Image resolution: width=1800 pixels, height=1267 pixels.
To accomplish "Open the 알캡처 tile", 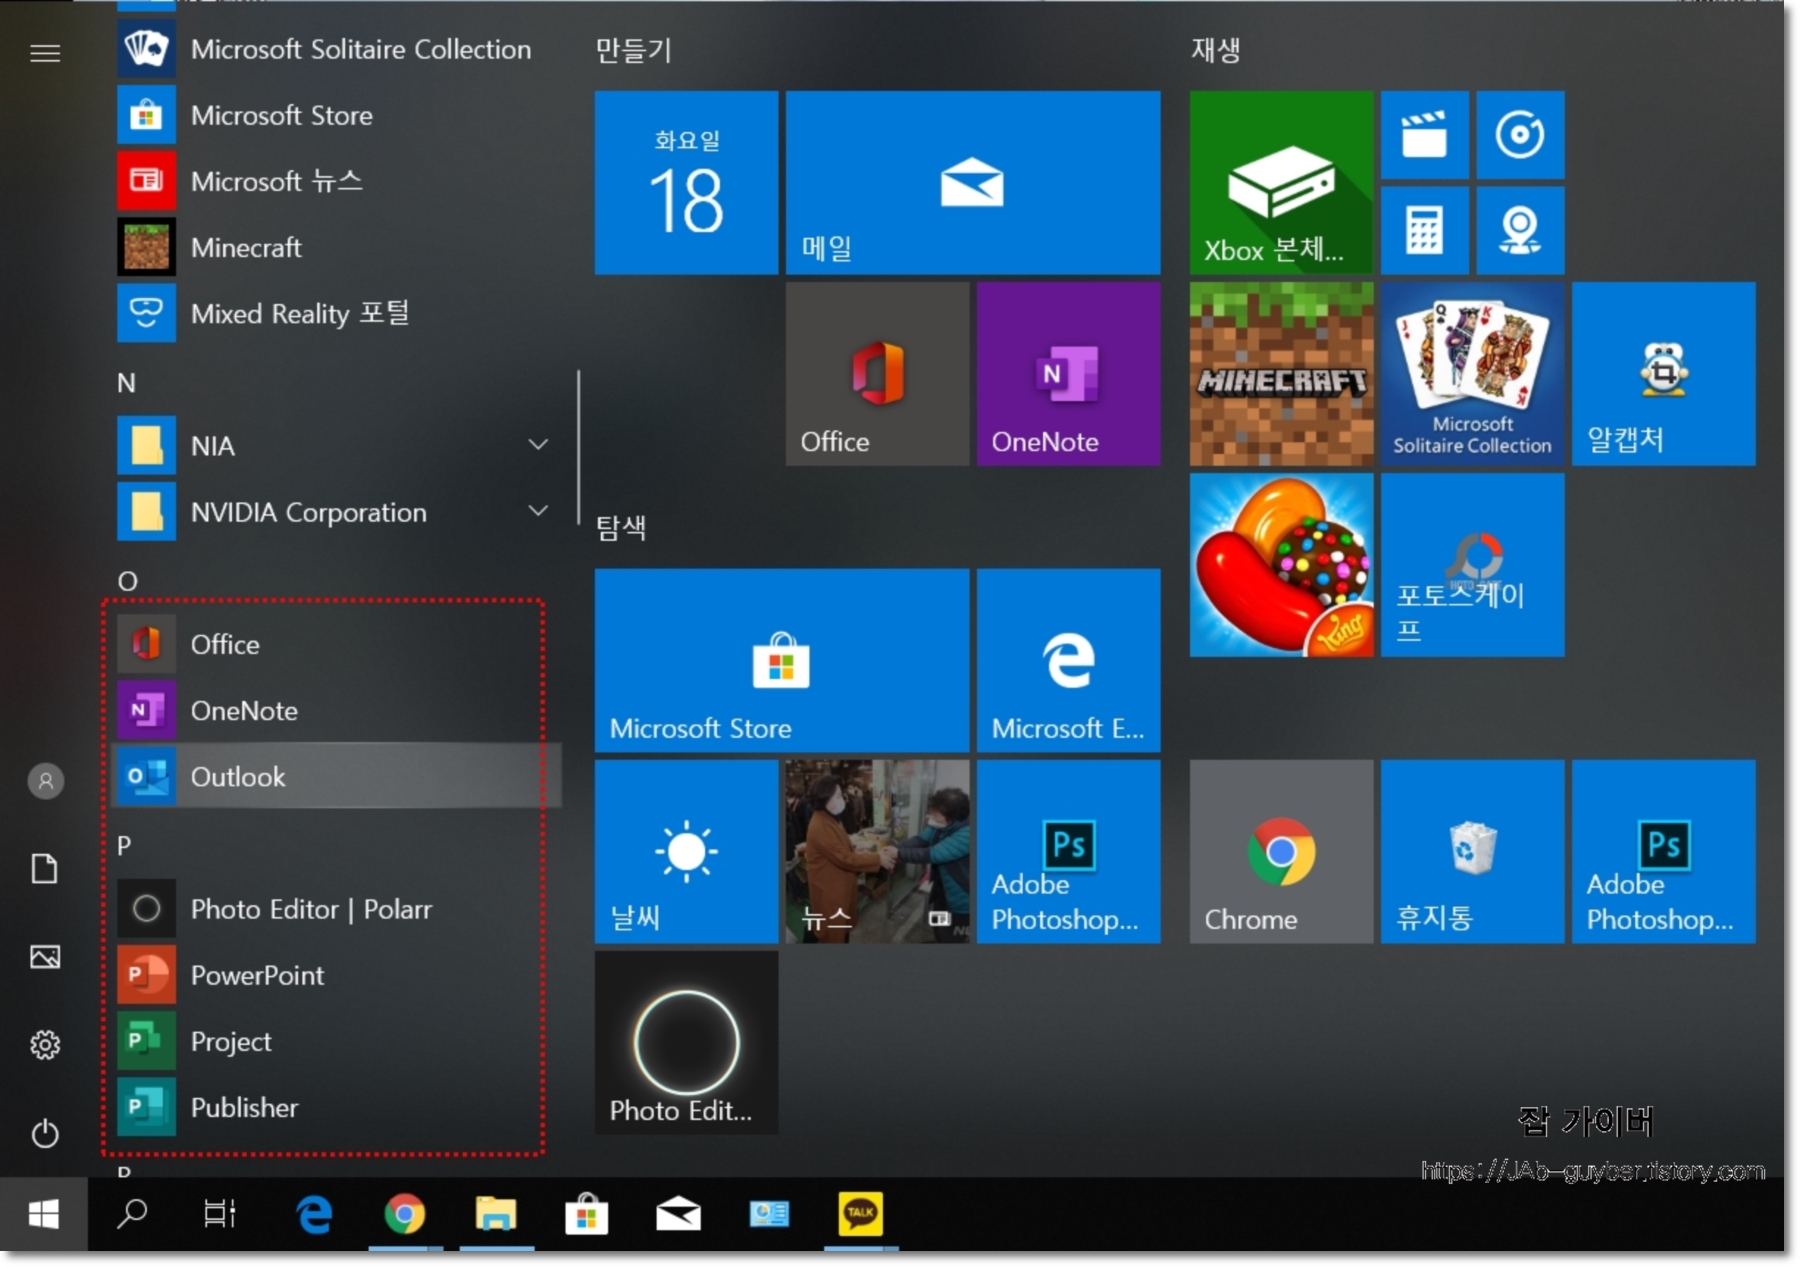I will pos(1663,373).
